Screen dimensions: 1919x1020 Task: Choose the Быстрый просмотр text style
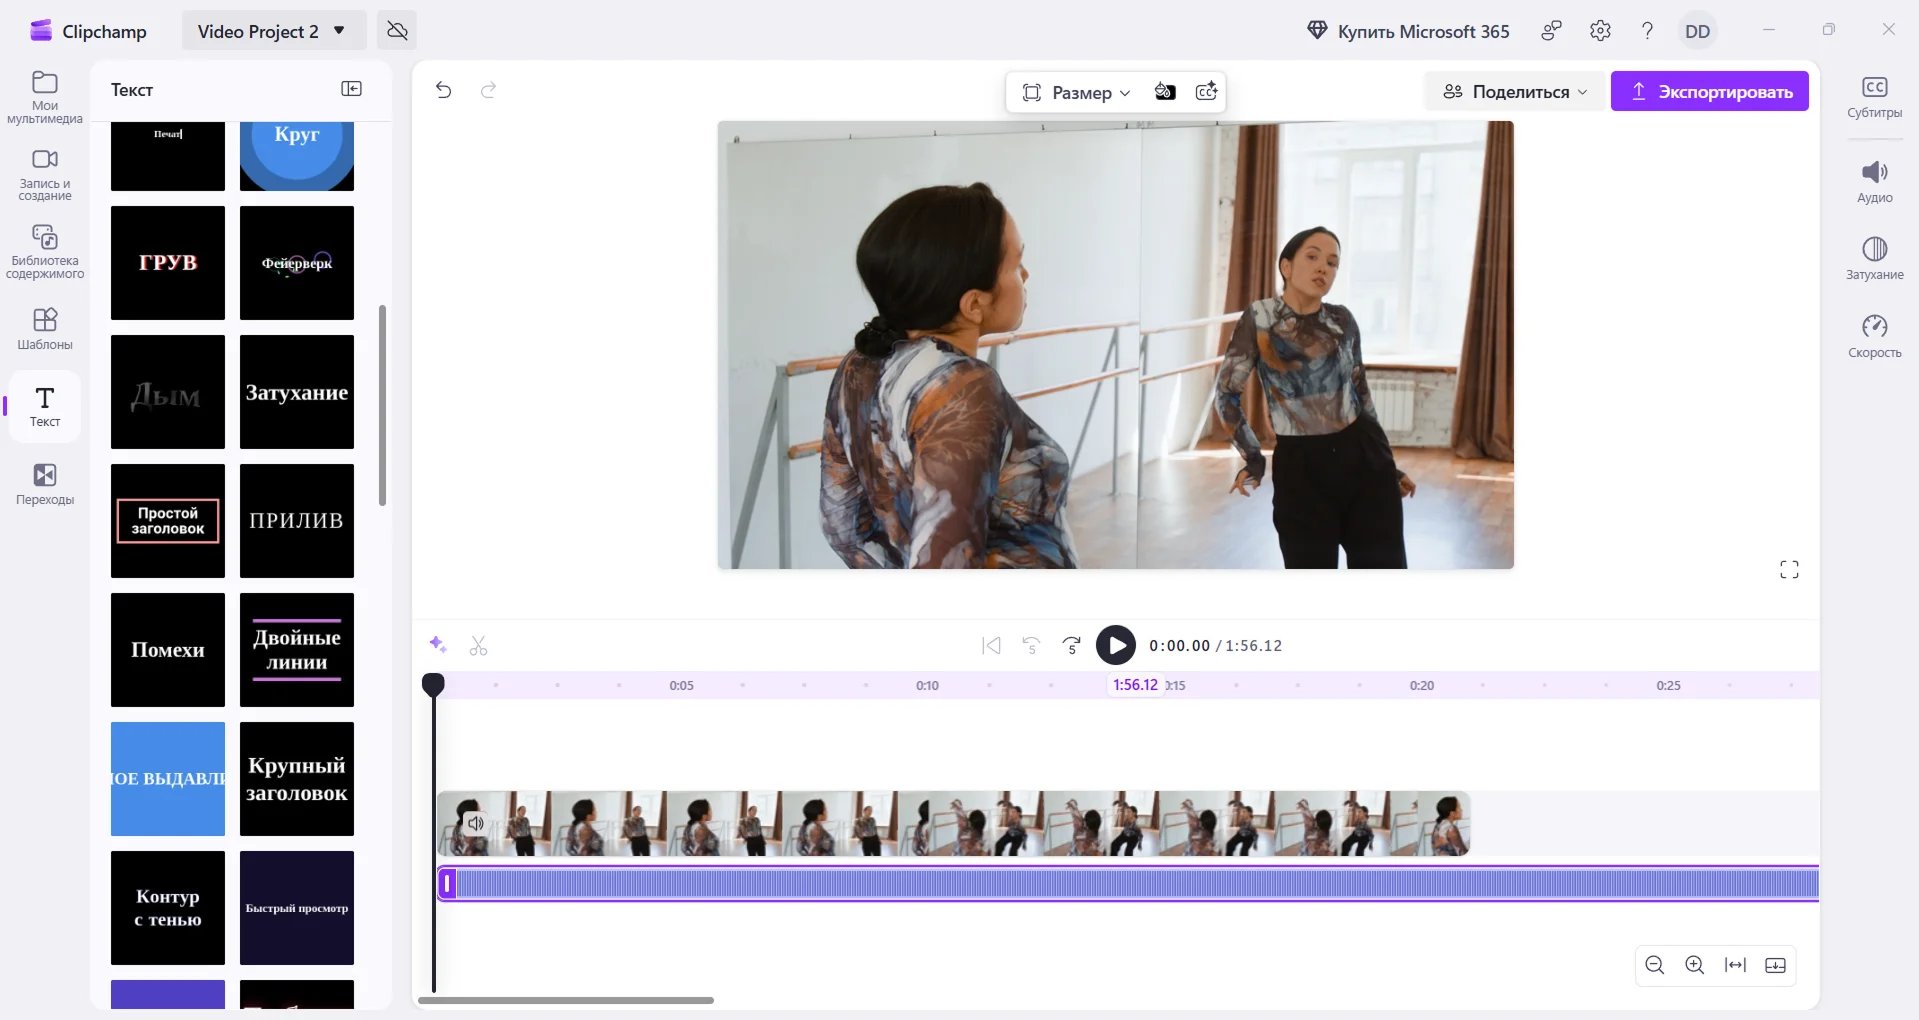[297, 908]
